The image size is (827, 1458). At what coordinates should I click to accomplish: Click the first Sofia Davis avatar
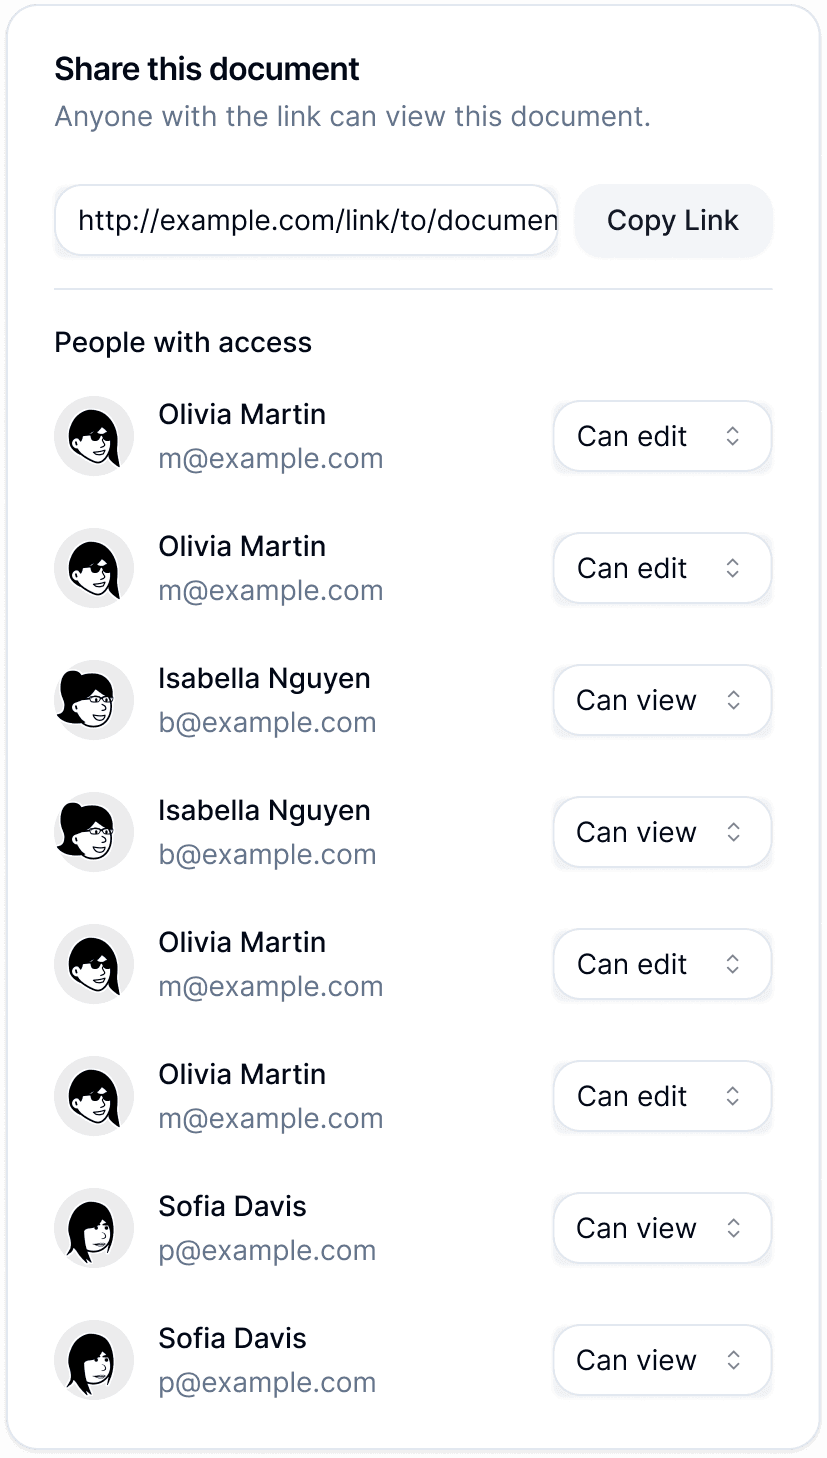[x=94, y=1228]
